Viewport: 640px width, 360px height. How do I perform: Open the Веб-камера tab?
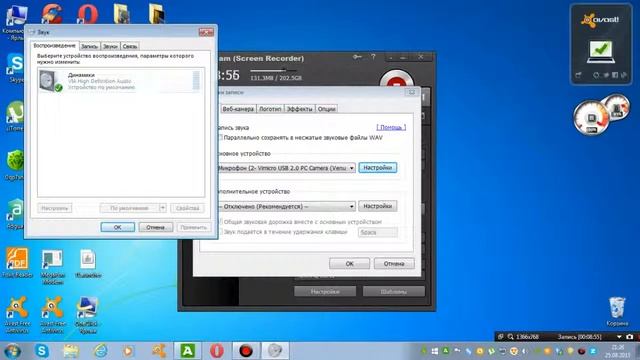238,109
